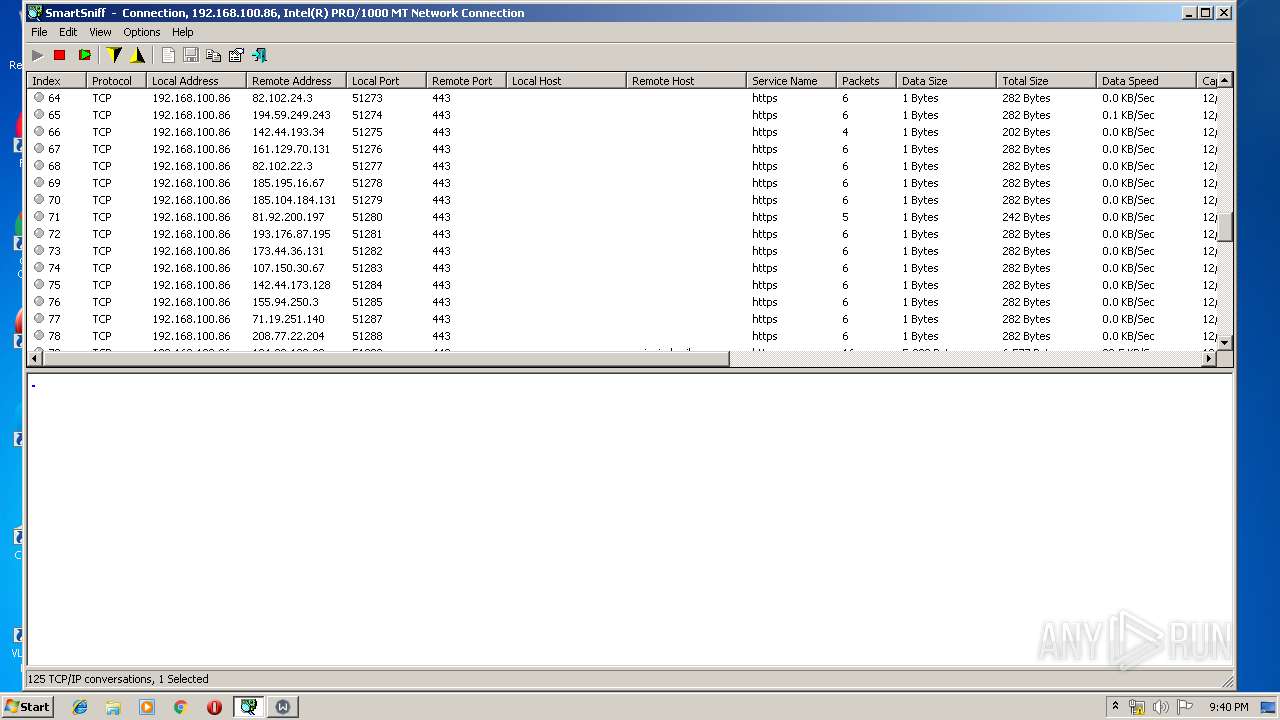Select remote address 208.77.22.204

point(288,336)
